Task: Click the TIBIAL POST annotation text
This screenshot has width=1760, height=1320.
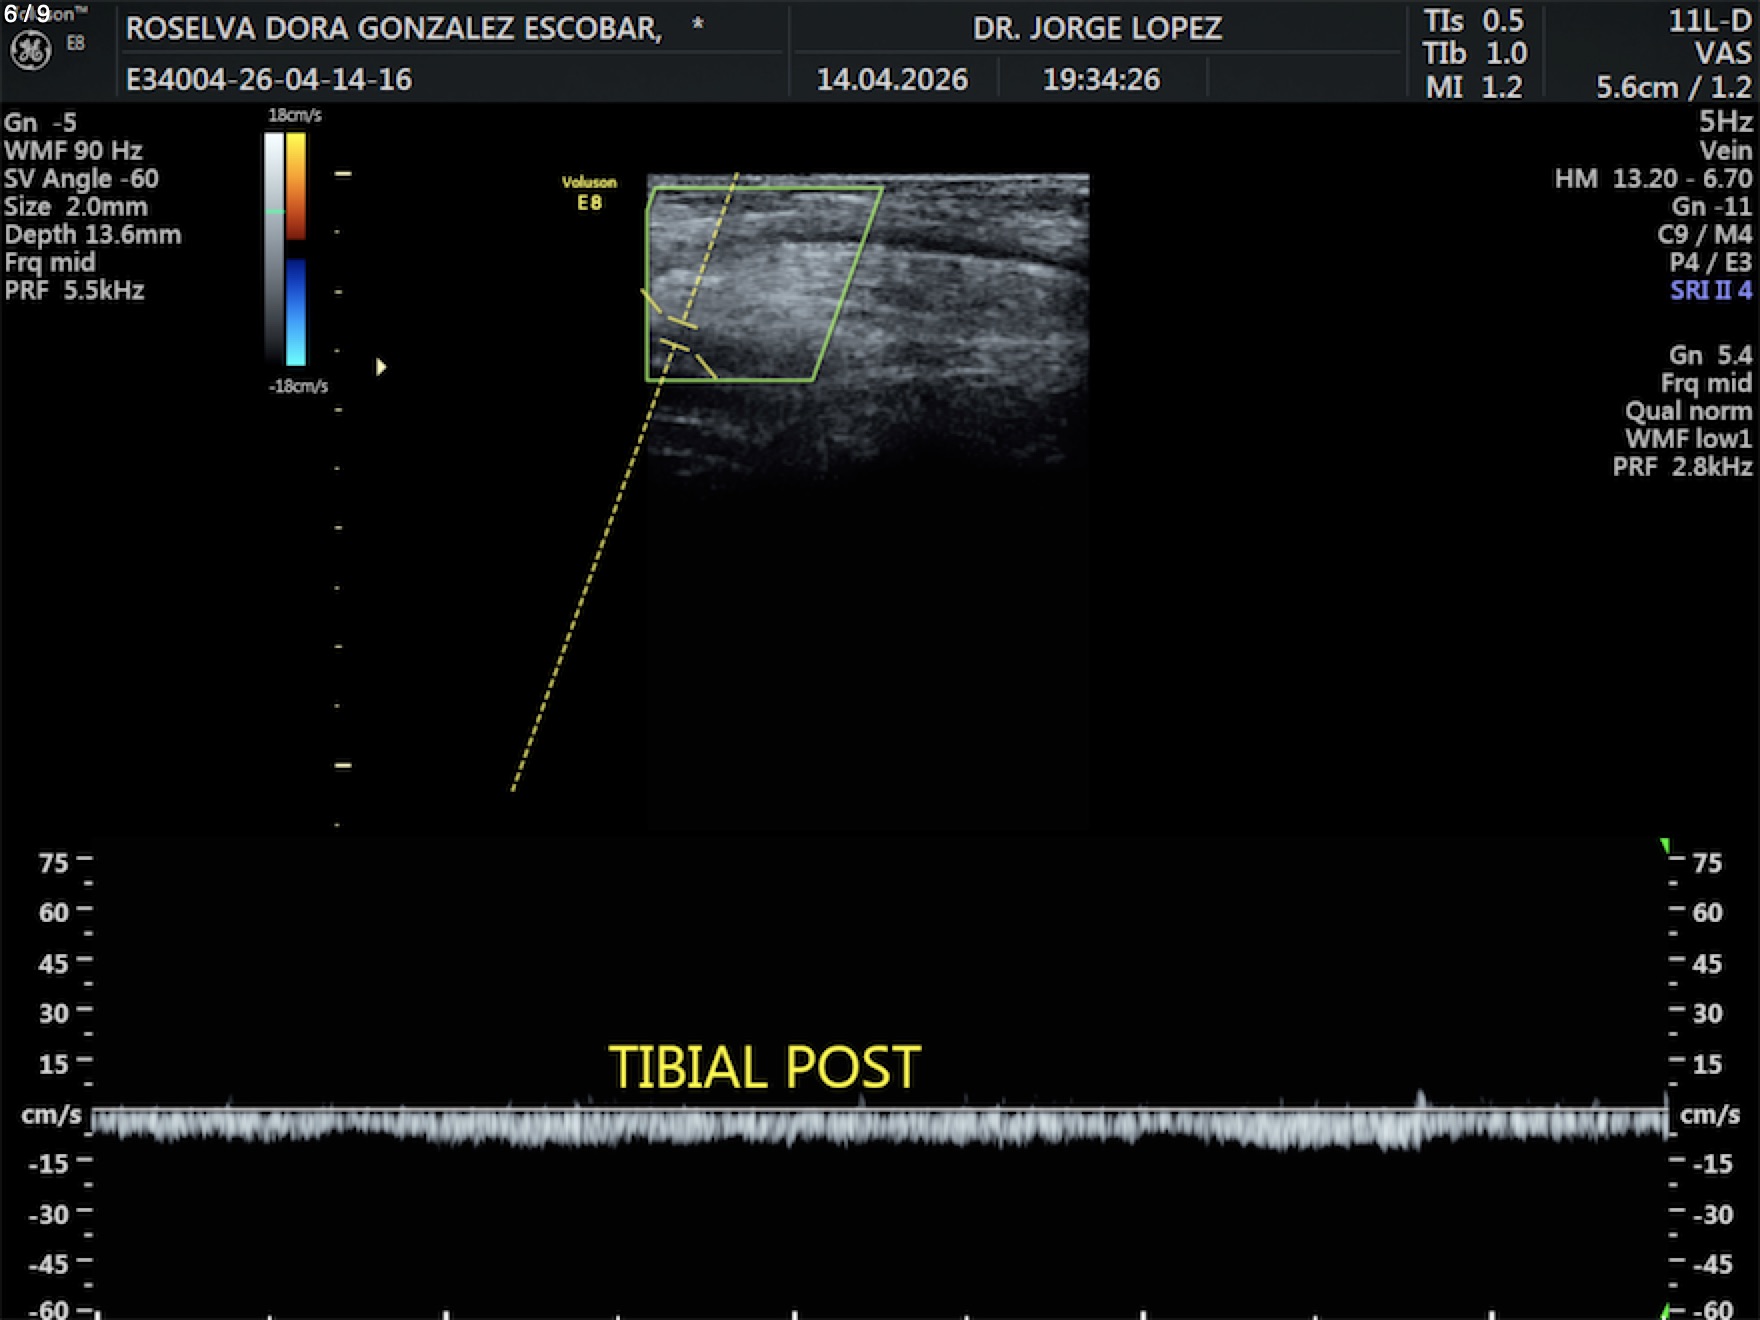Action: (x=764, y=1067)
